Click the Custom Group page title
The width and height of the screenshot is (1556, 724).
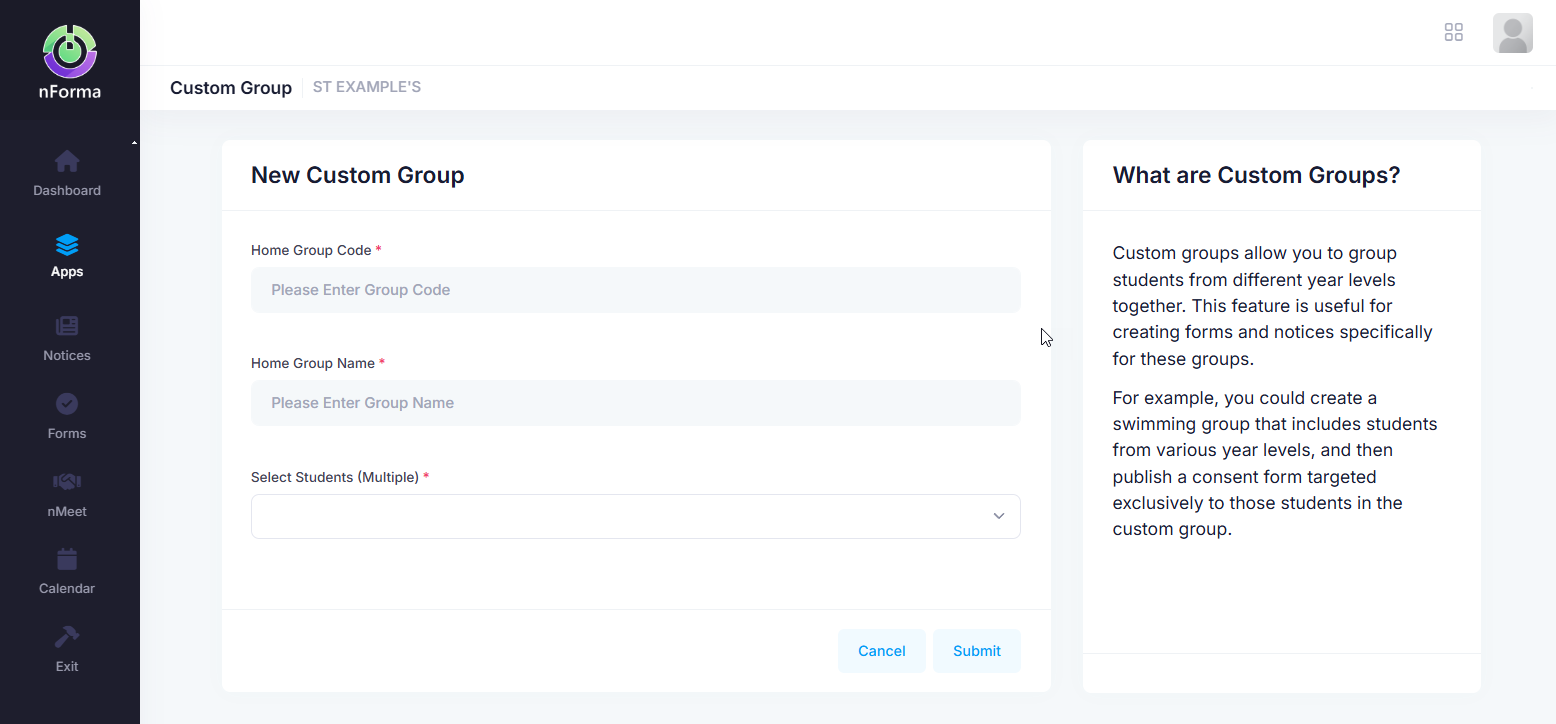click(x=231, y=88)
